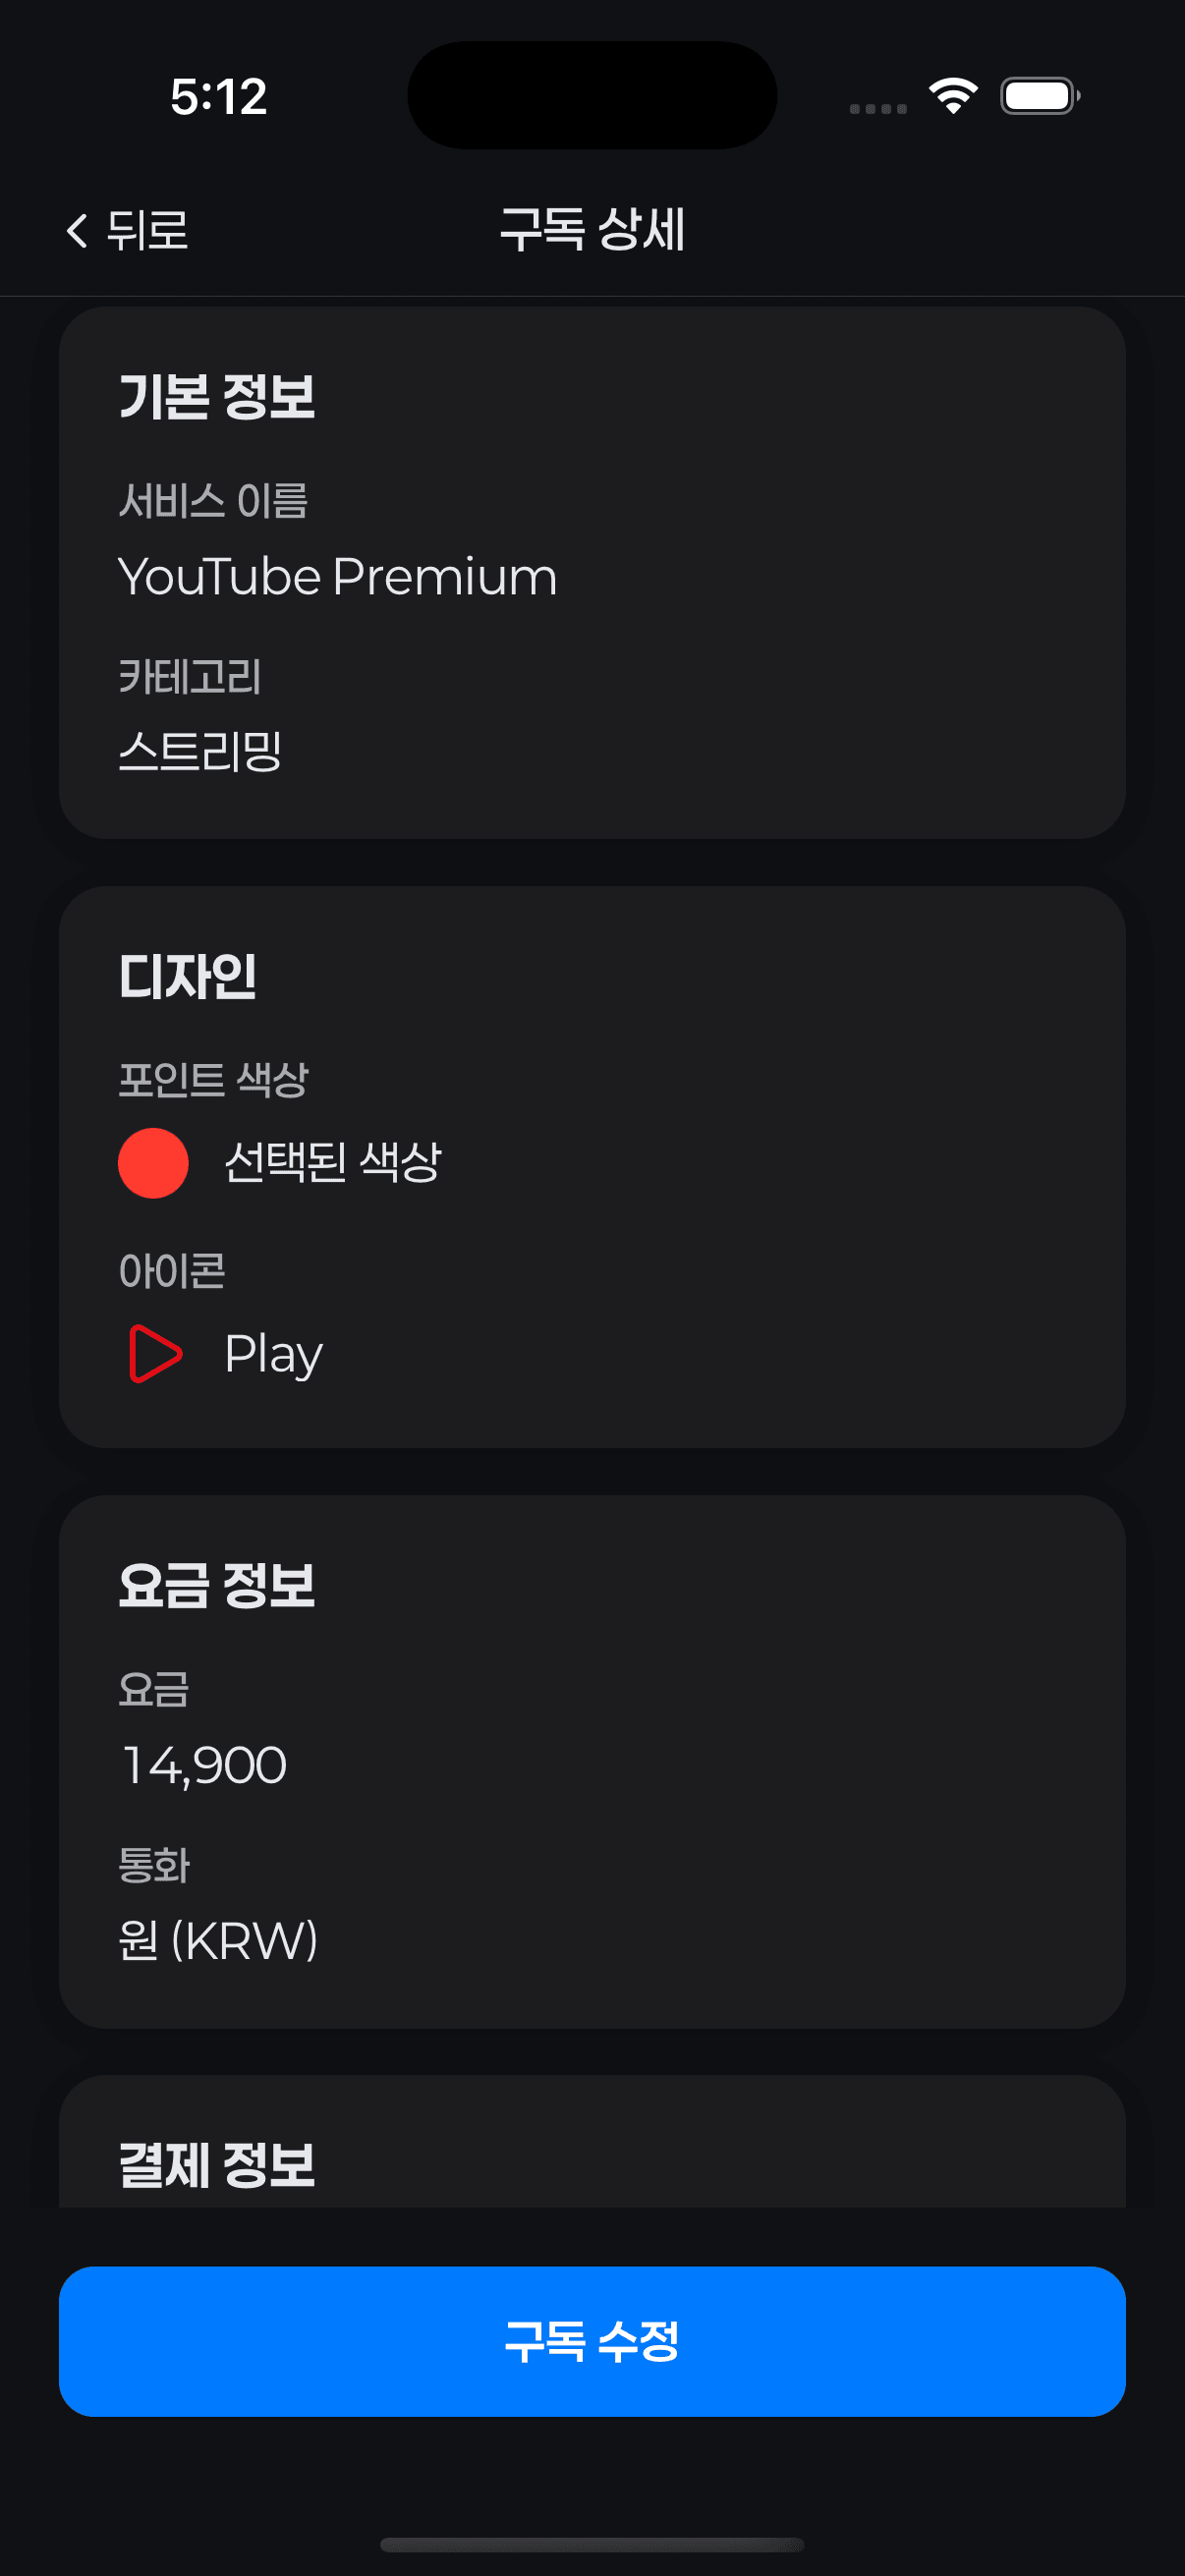Viewport: 1185px width, 2576px height.
Task: Tap the 뒤로 back text
Action: coord(147,231)
